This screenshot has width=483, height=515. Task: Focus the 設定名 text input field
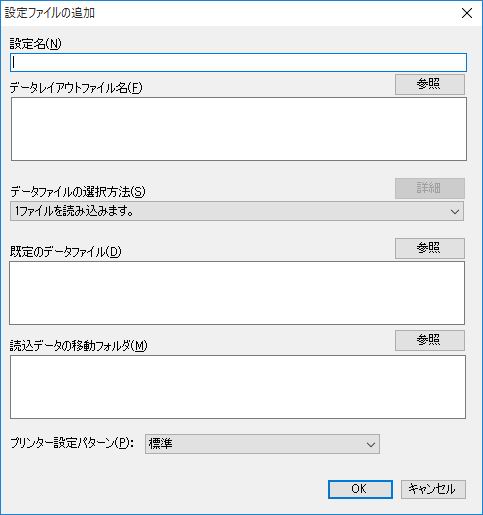pyautogui.click(x=238, y=63)
